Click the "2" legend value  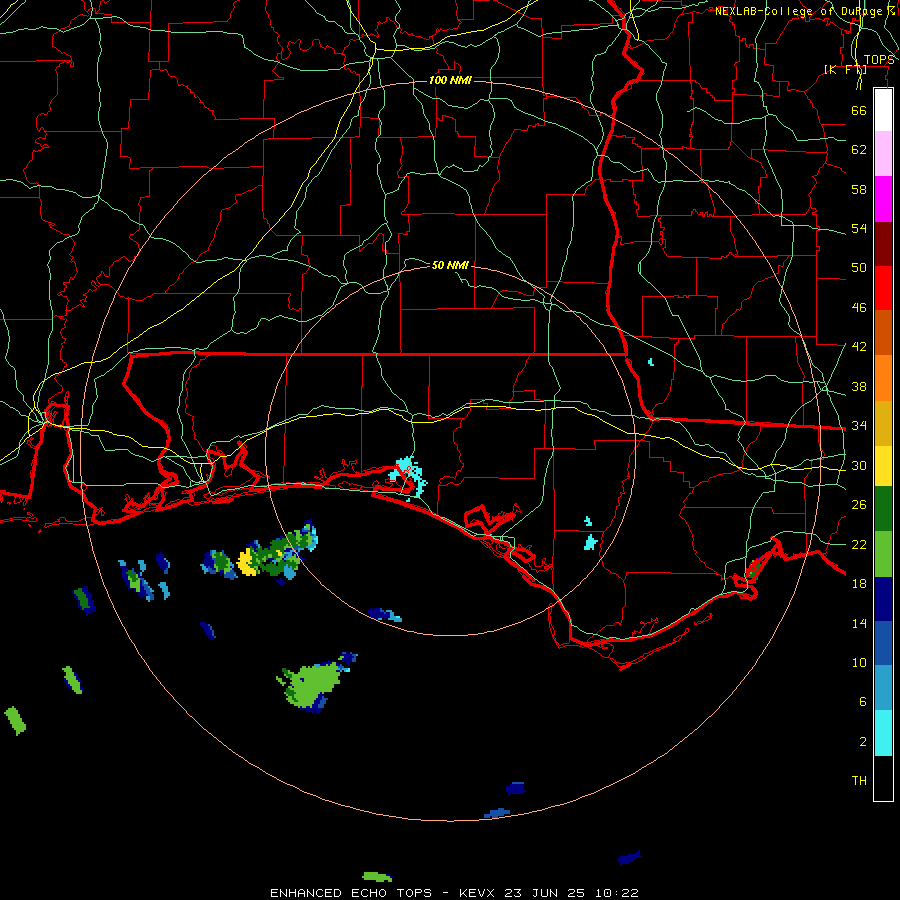pos(863,742)
